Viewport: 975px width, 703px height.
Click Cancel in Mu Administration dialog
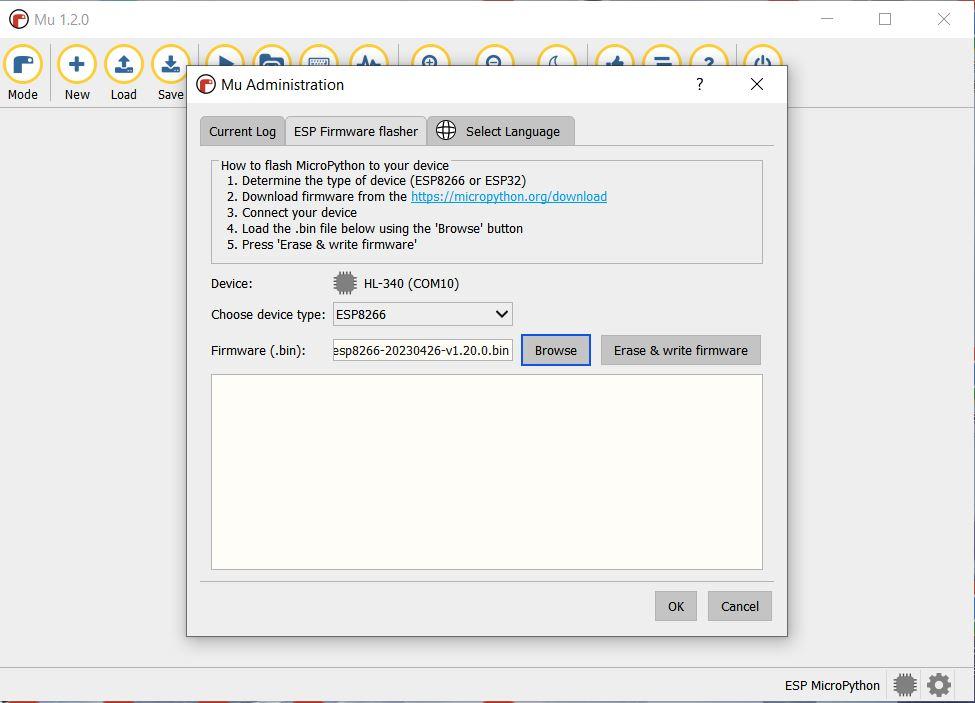pos(740,606)
